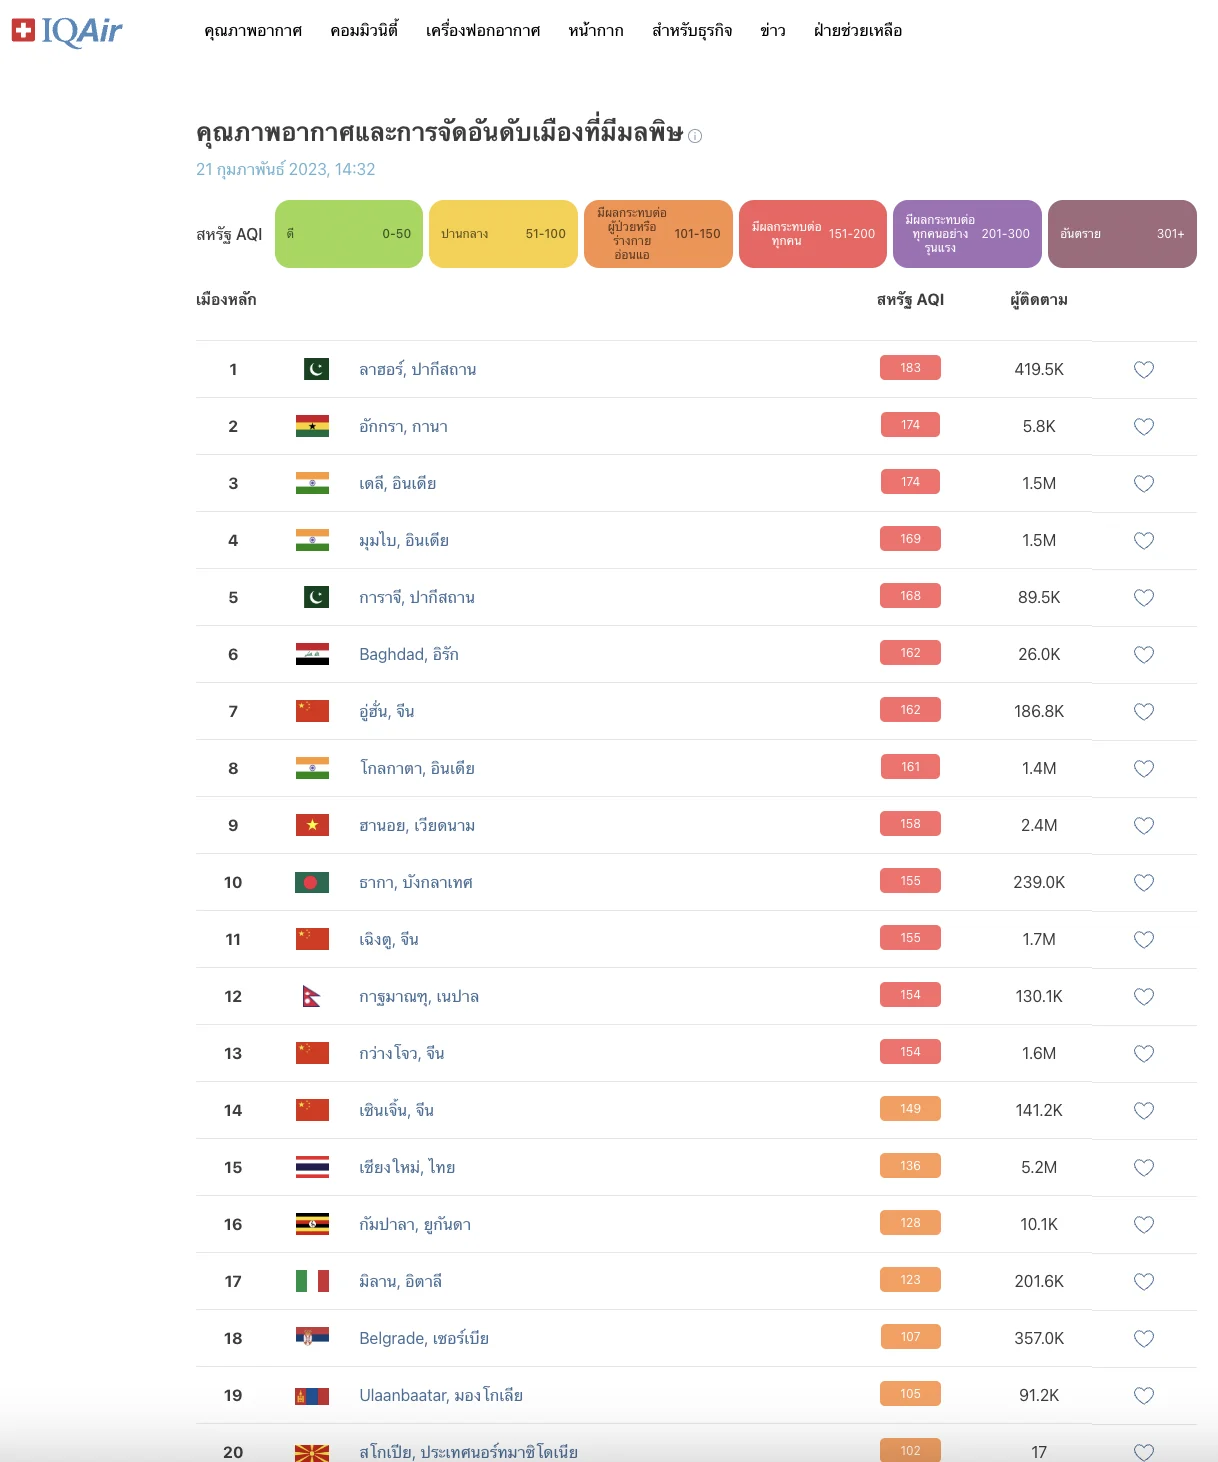Click Thailand flag icon in rank 15 row

pyautogui.click(x=312, y=1167)
